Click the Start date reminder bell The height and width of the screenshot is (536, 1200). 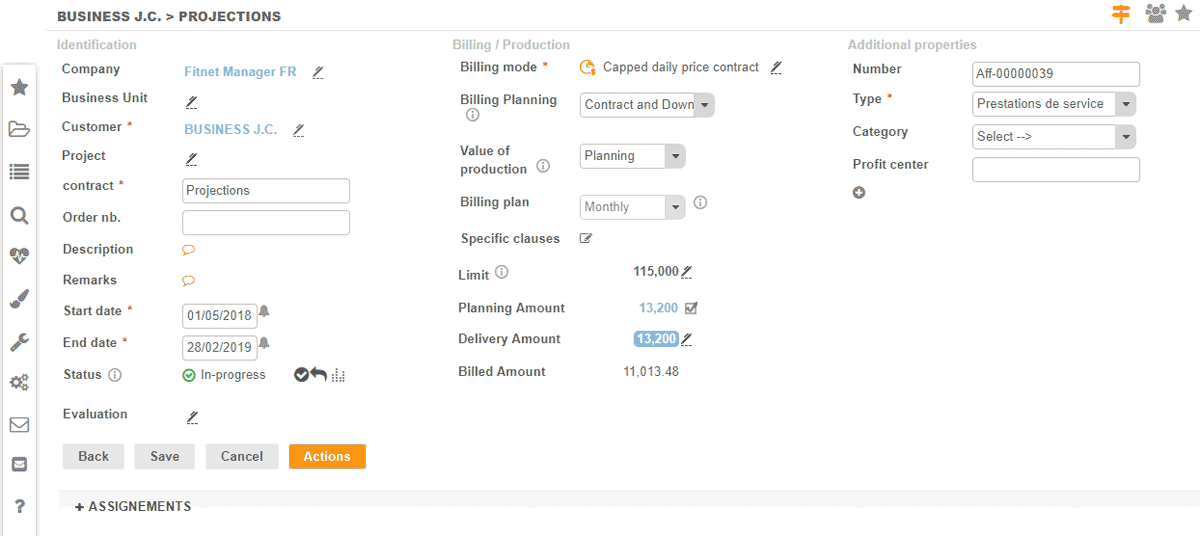[264, 312]
